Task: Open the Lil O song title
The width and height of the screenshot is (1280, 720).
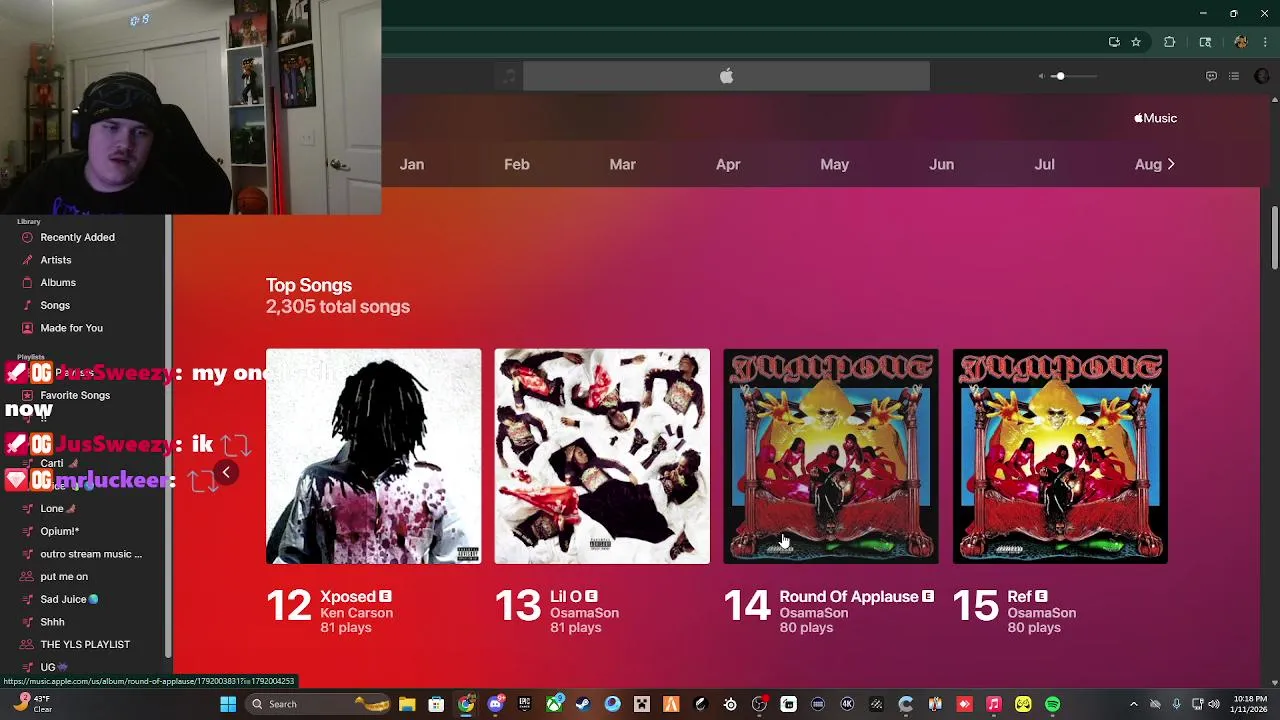Action: coord(566,597)
